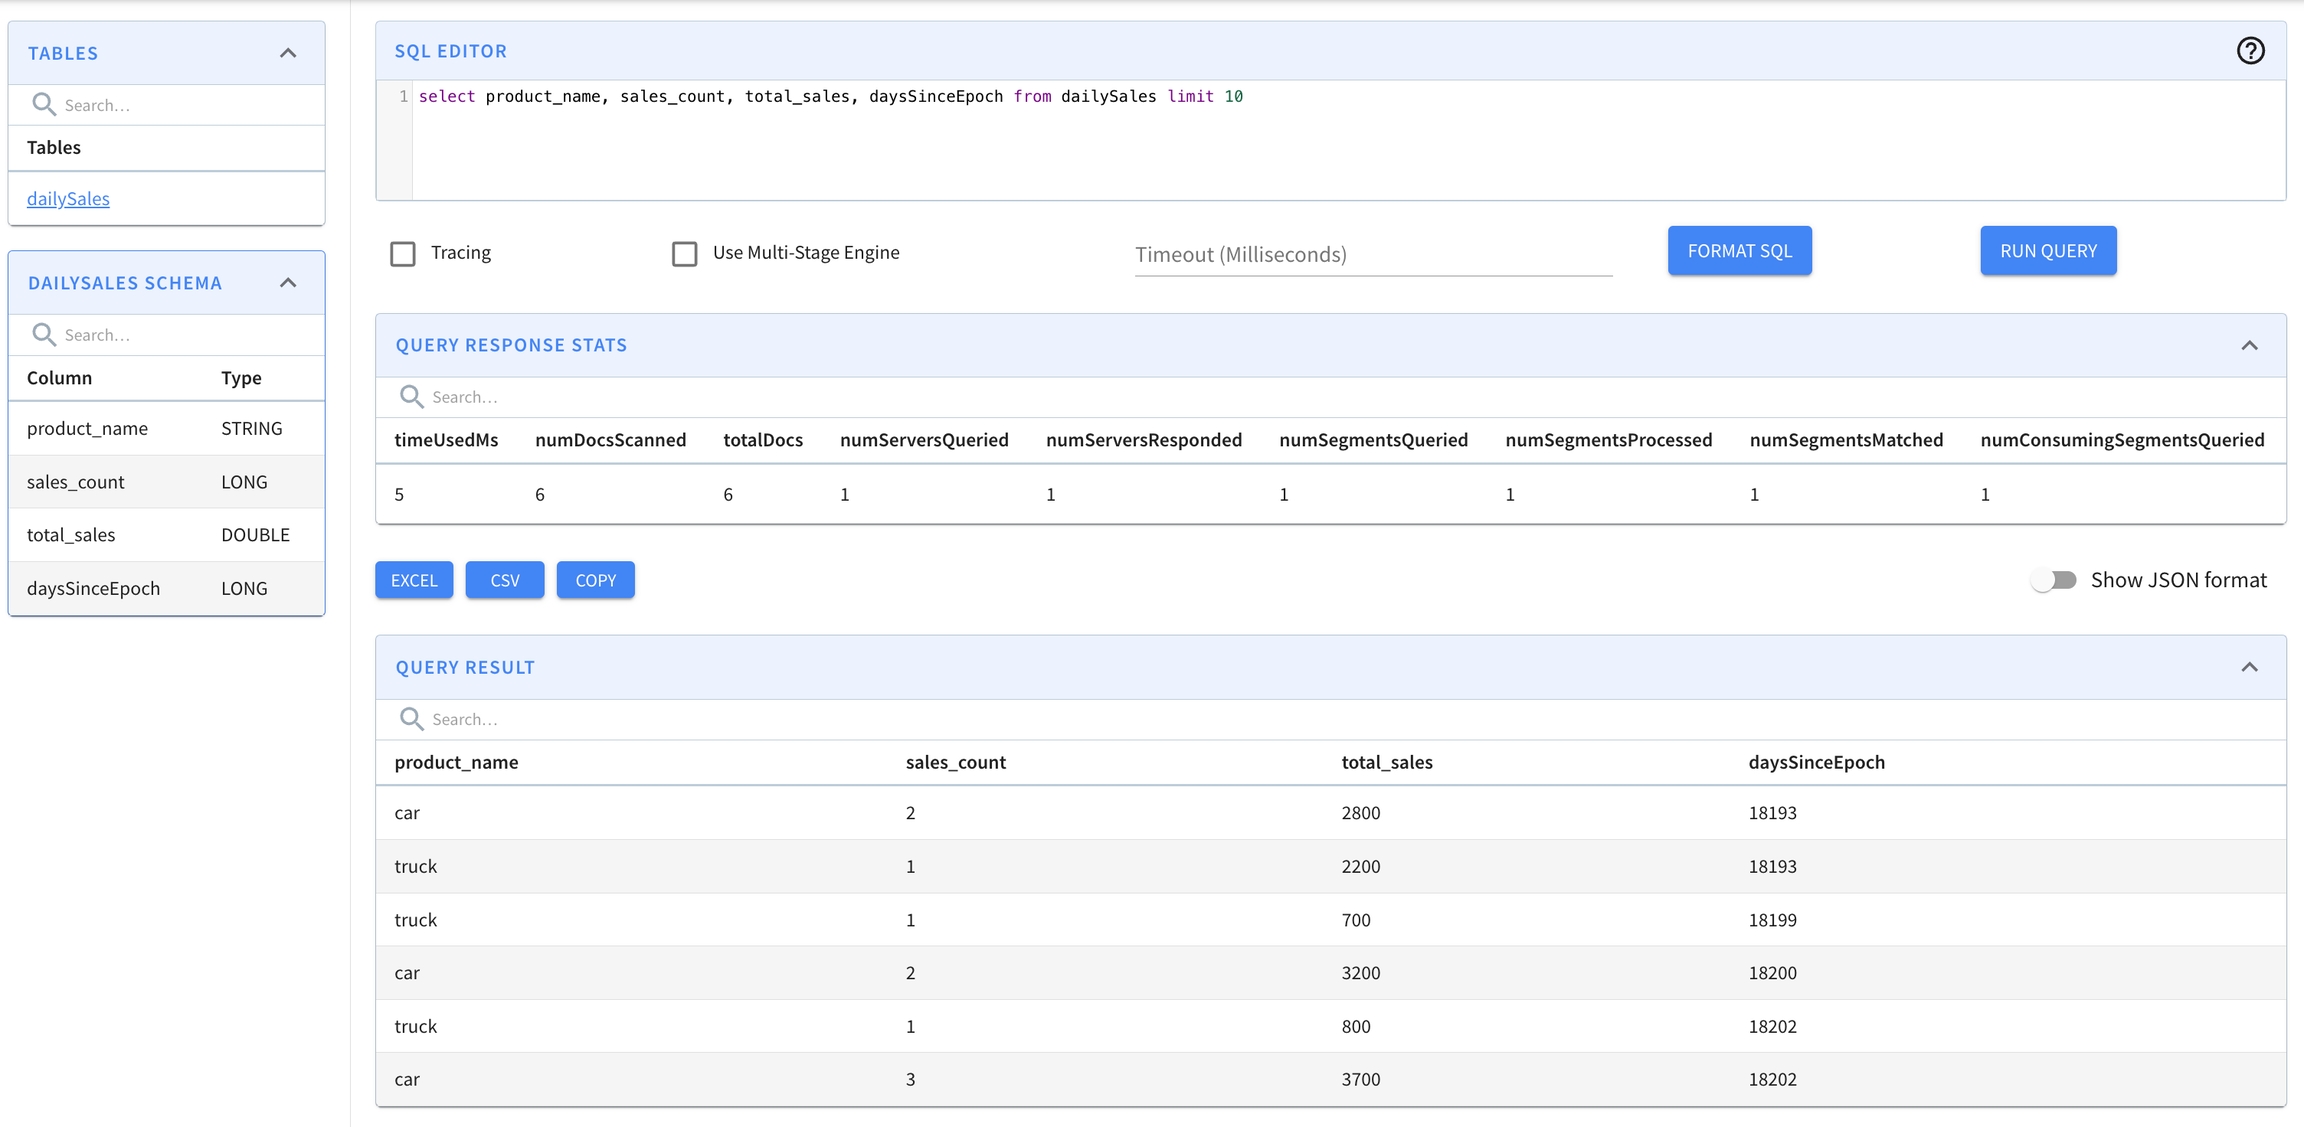
Task: Focus the Timeout (Milliseconds) field
Action: pyautogui.click(x=1373, y=254)
